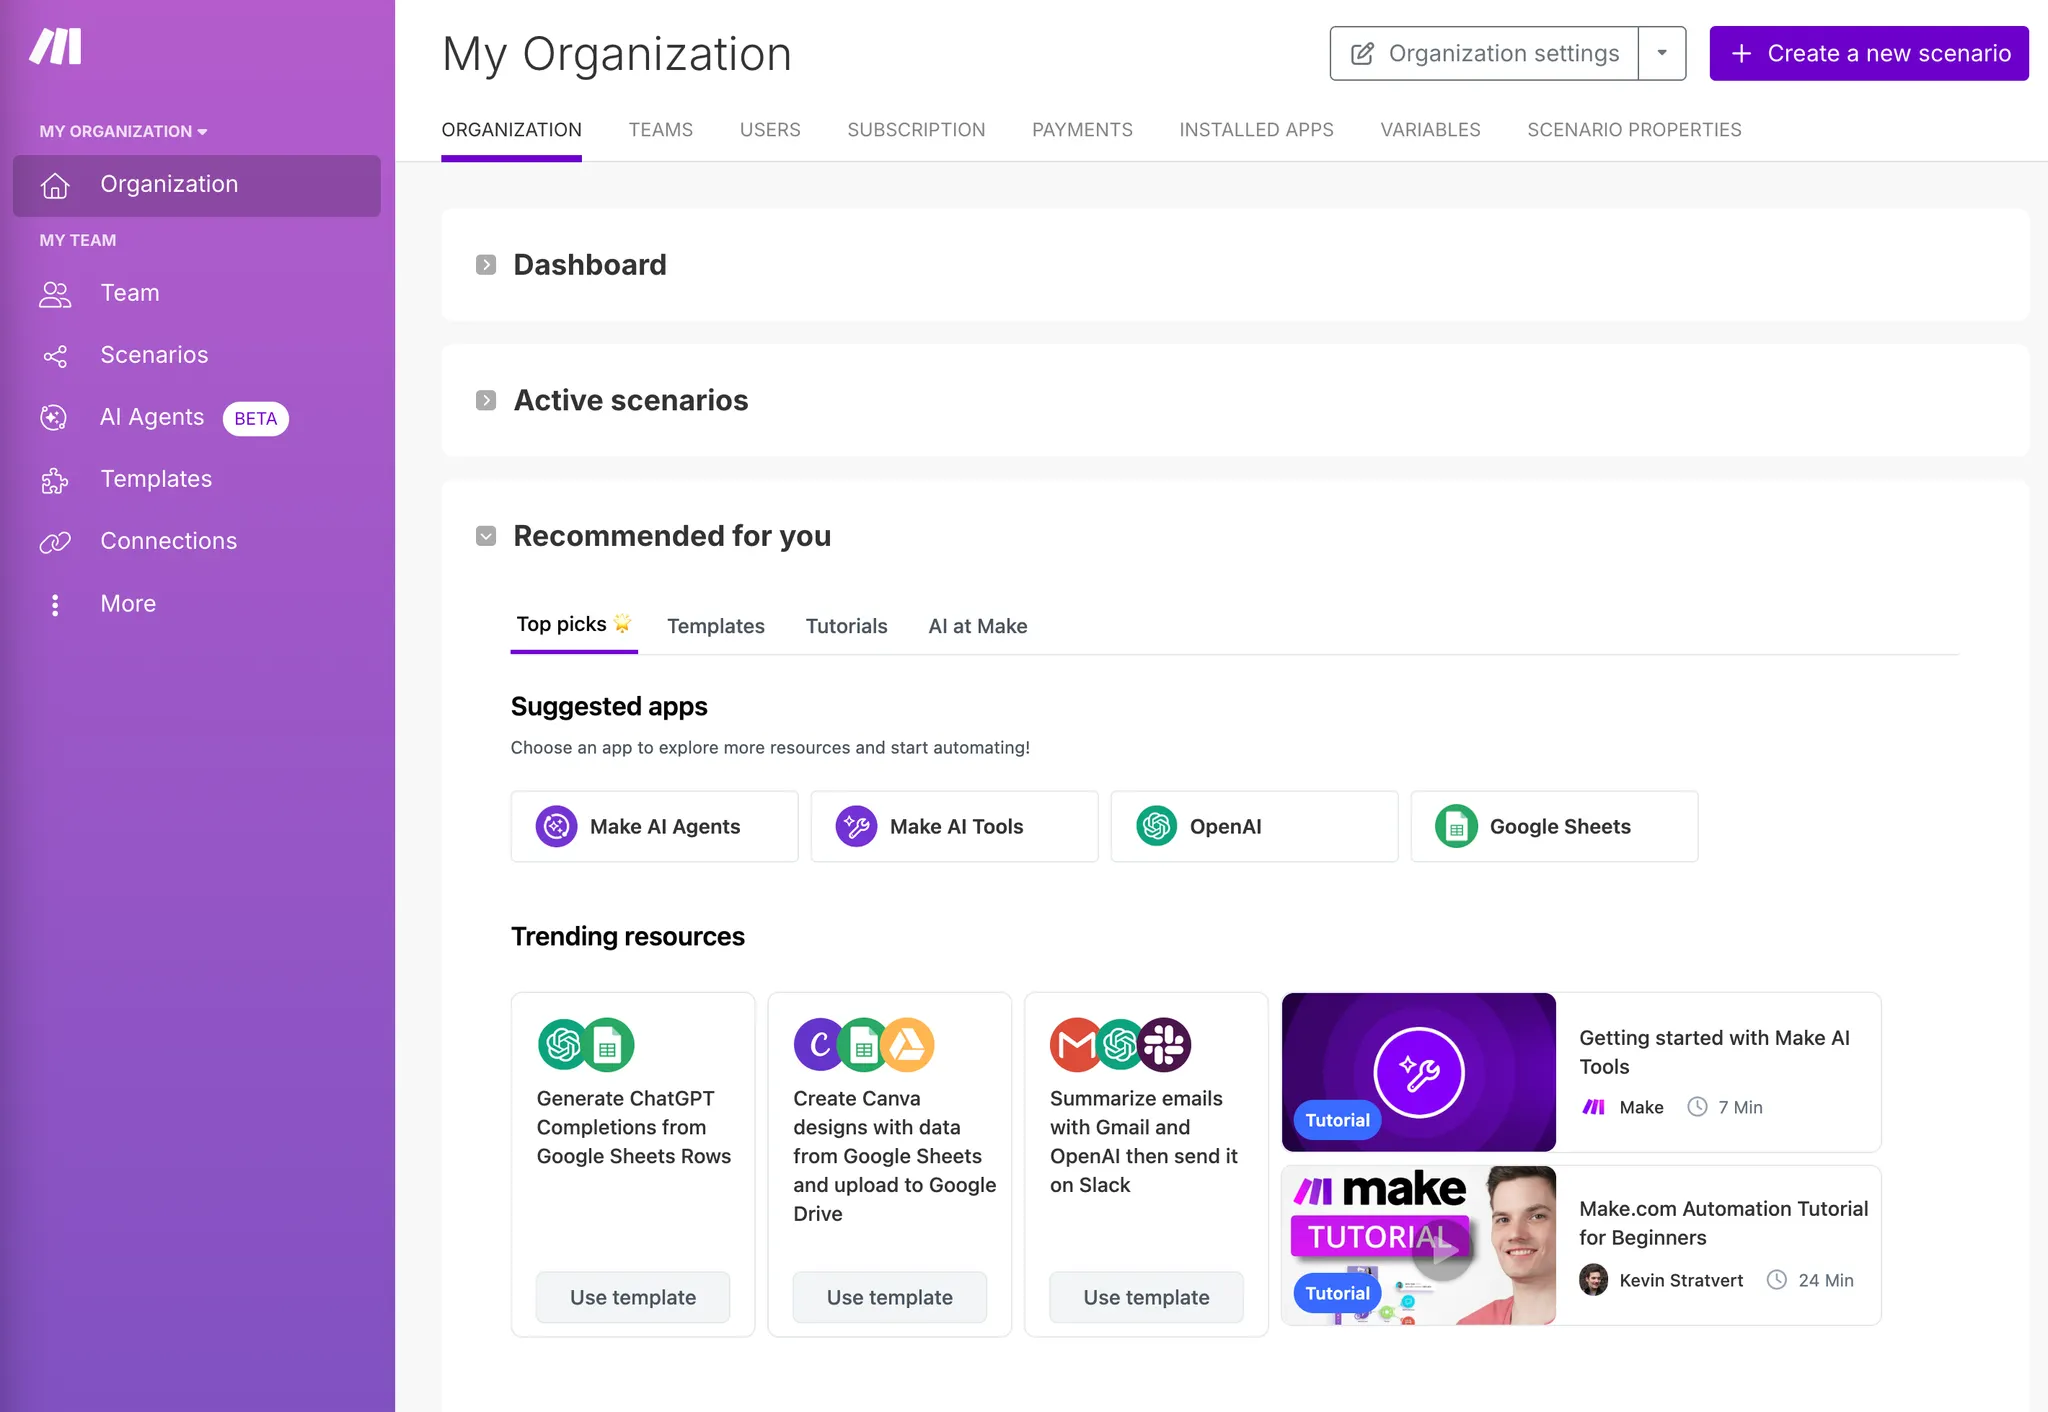Open Organization settings dropdown arrow
This screenshot has height=1412, width=2048.
1661,53
